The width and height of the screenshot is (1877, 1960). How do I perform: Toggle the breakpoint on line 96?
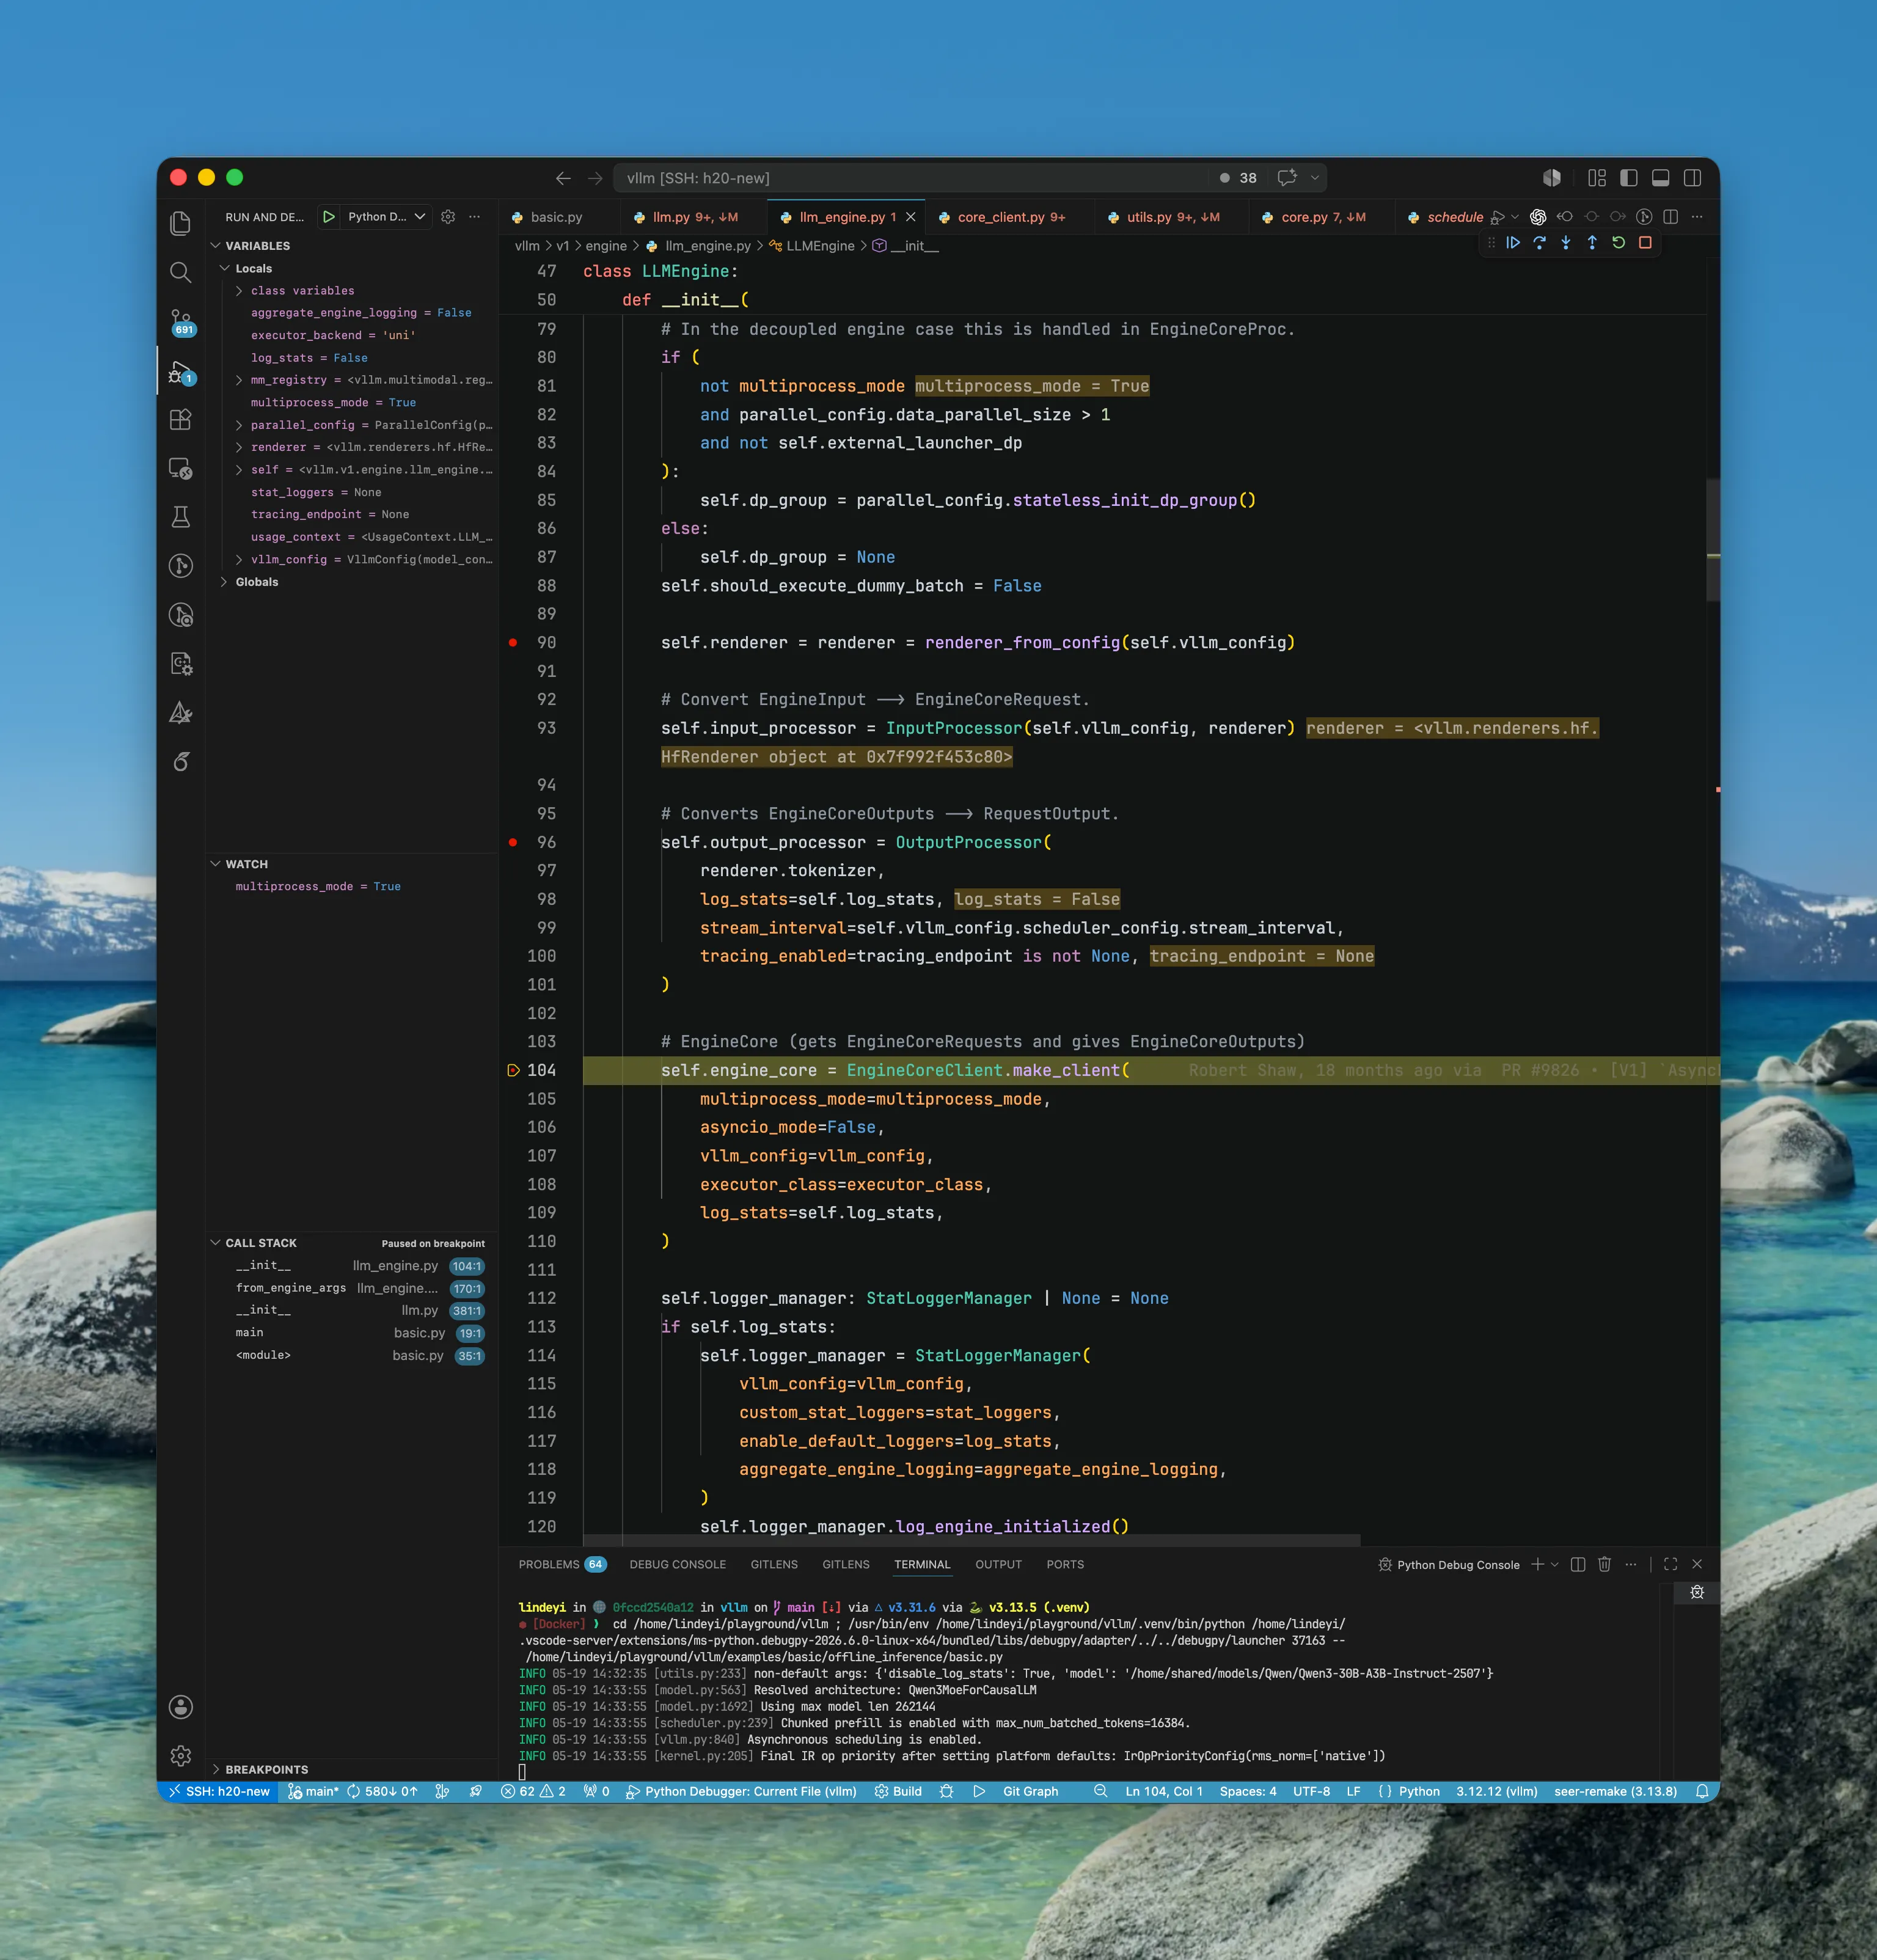pos(513,843)
